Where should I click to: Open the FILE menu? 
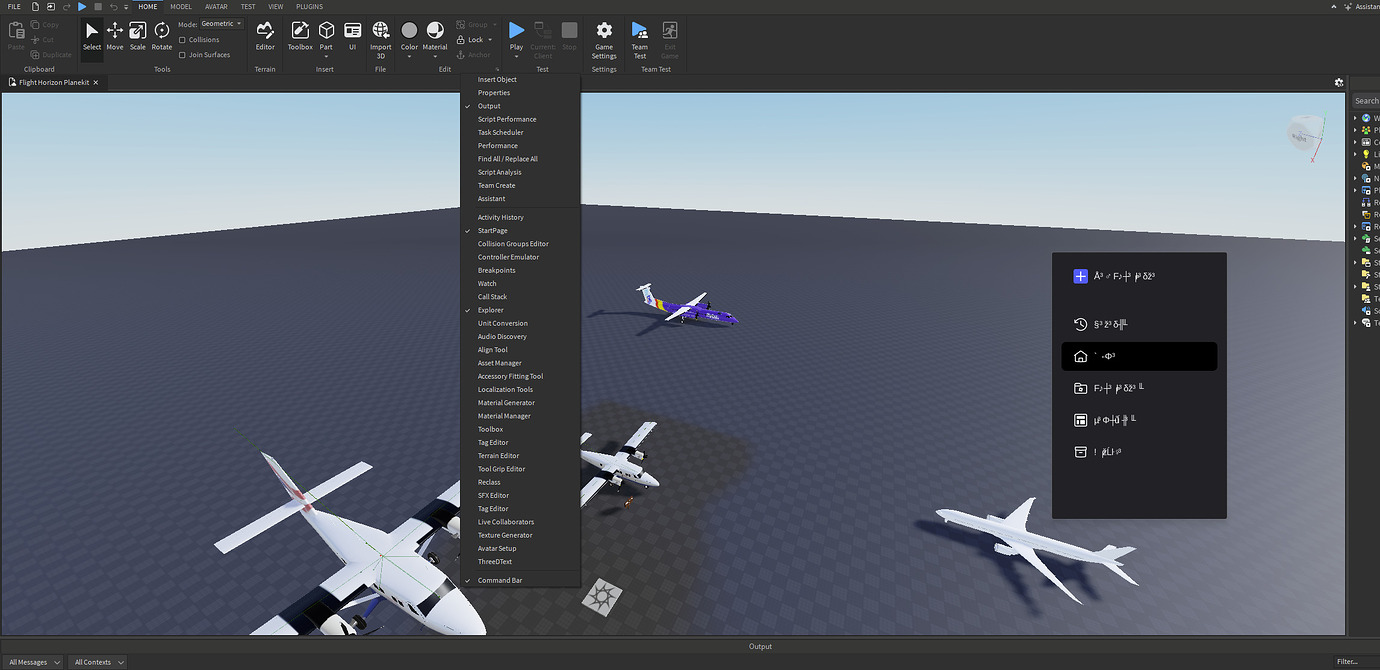pyautogui.click(x=14, y=7)
